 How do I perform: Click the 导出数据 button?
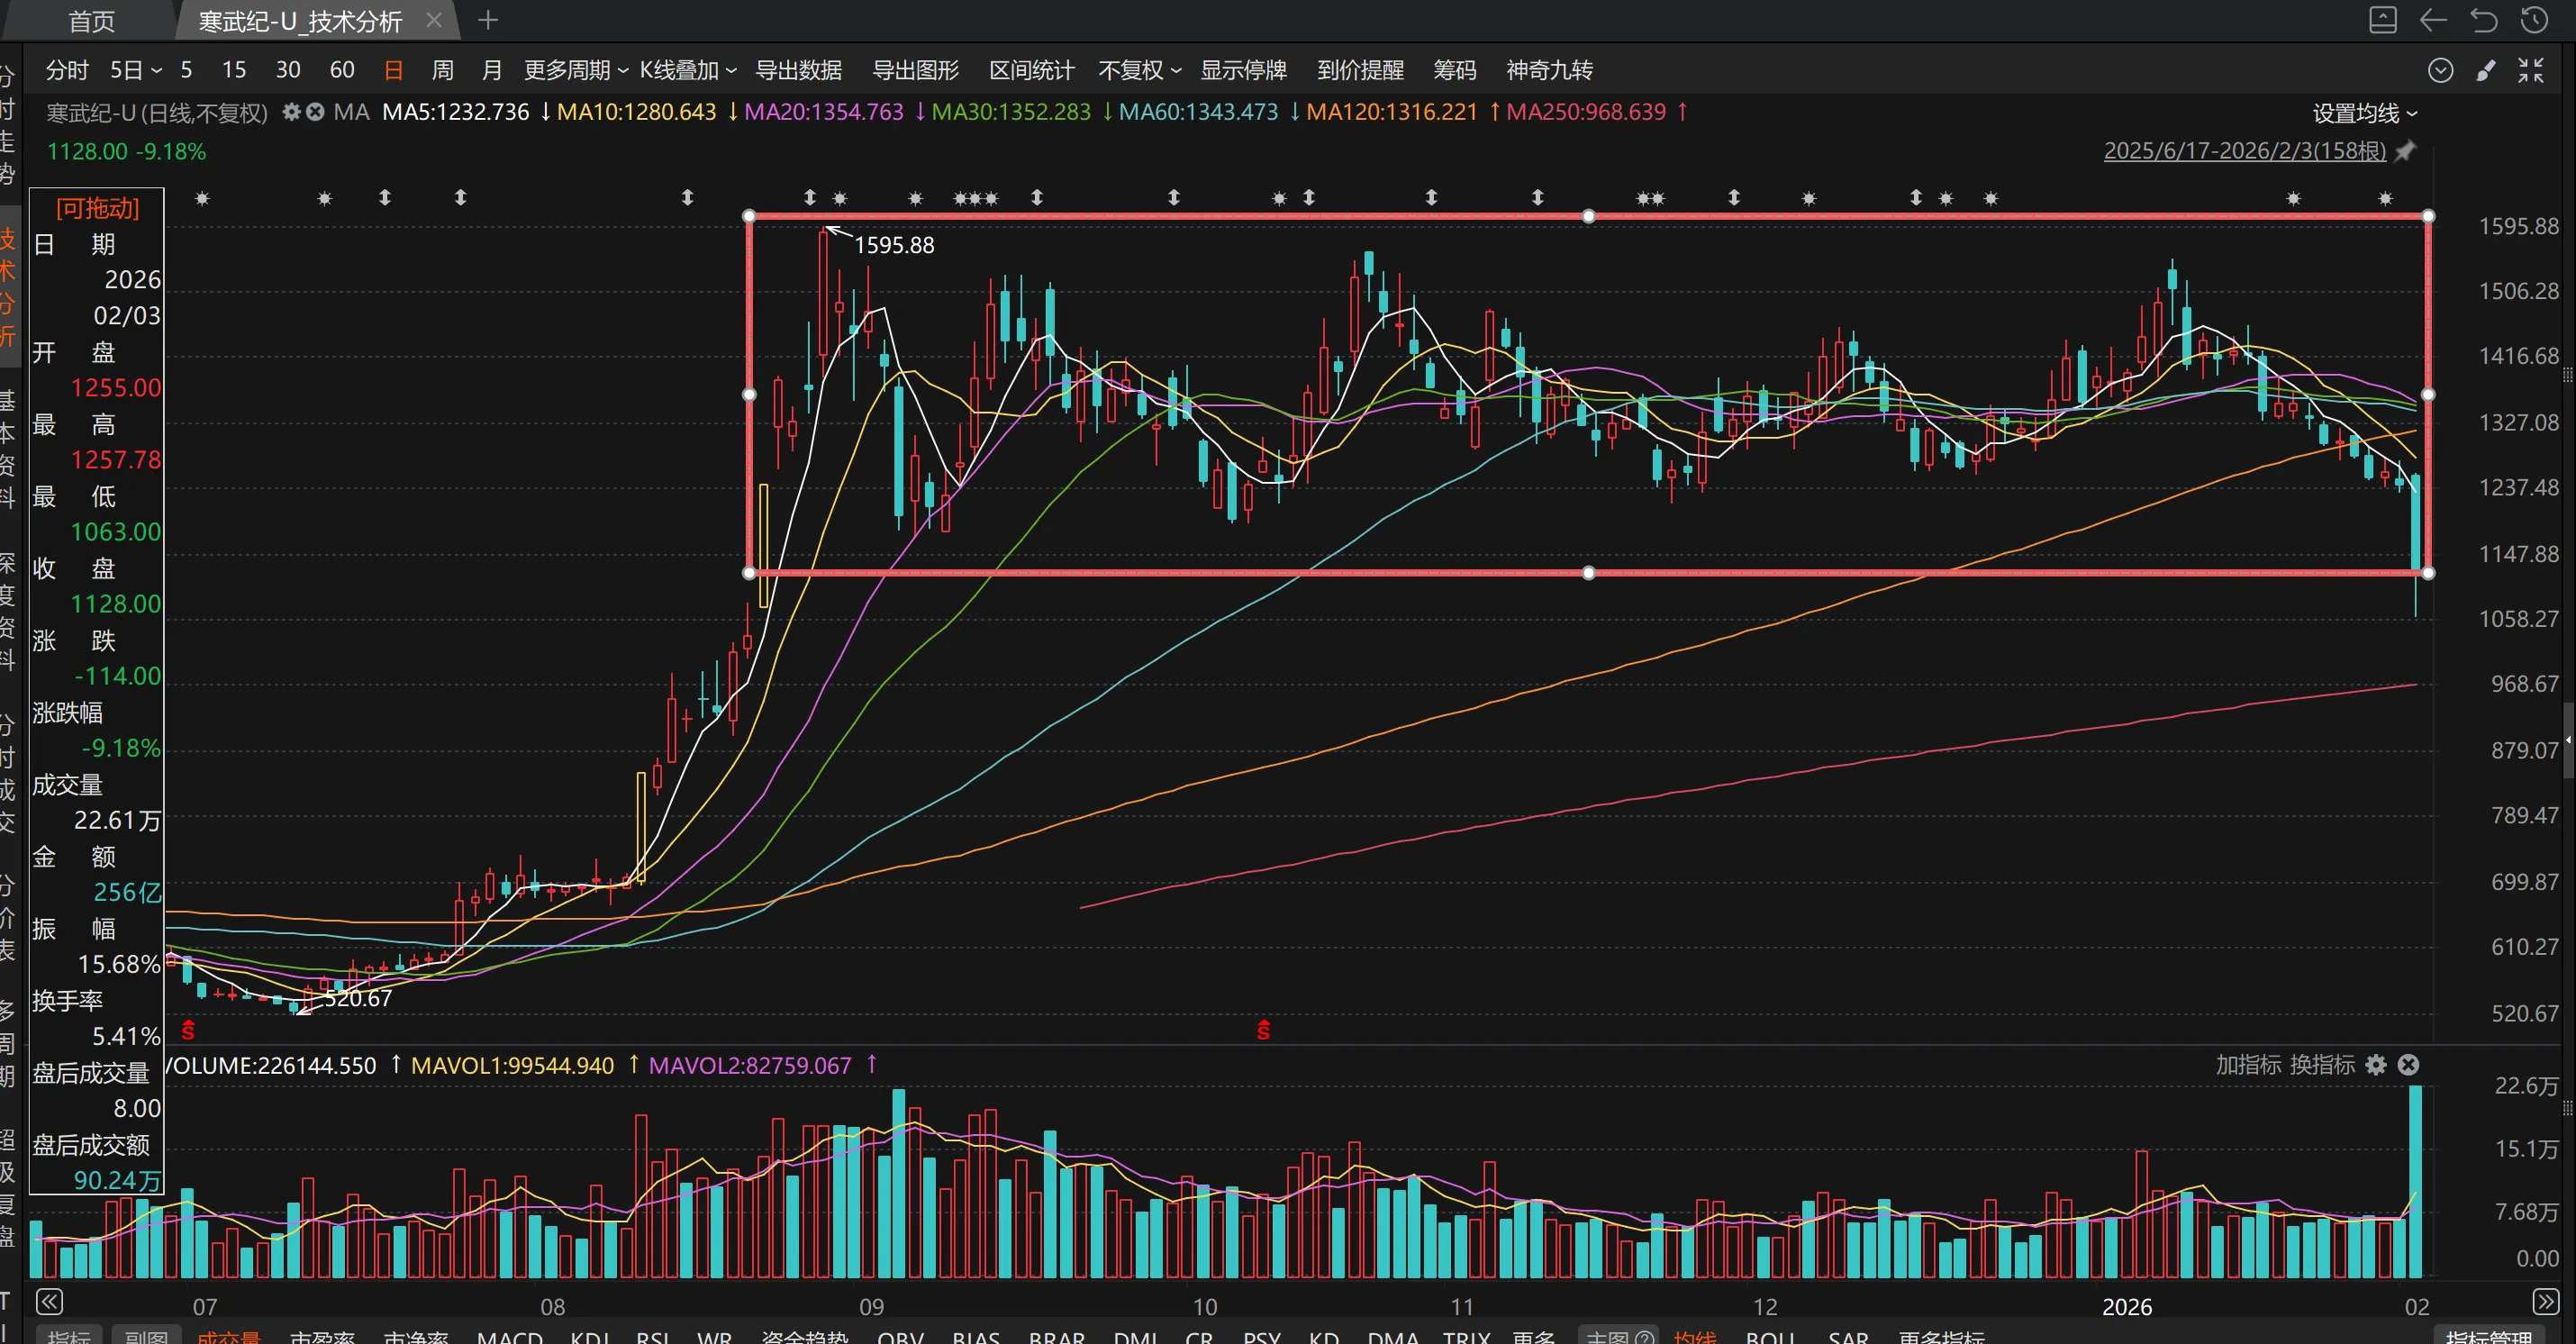798,70
